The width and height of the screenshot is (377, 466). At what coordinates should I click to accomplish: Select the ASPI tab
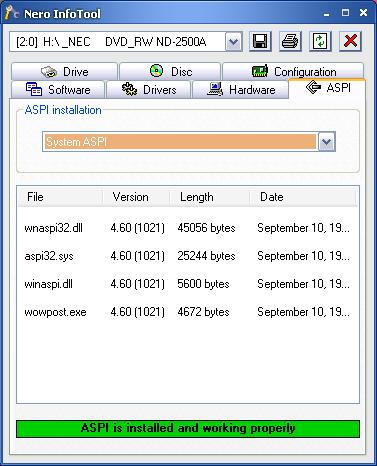pyautogui.click(x=327, y=88)
